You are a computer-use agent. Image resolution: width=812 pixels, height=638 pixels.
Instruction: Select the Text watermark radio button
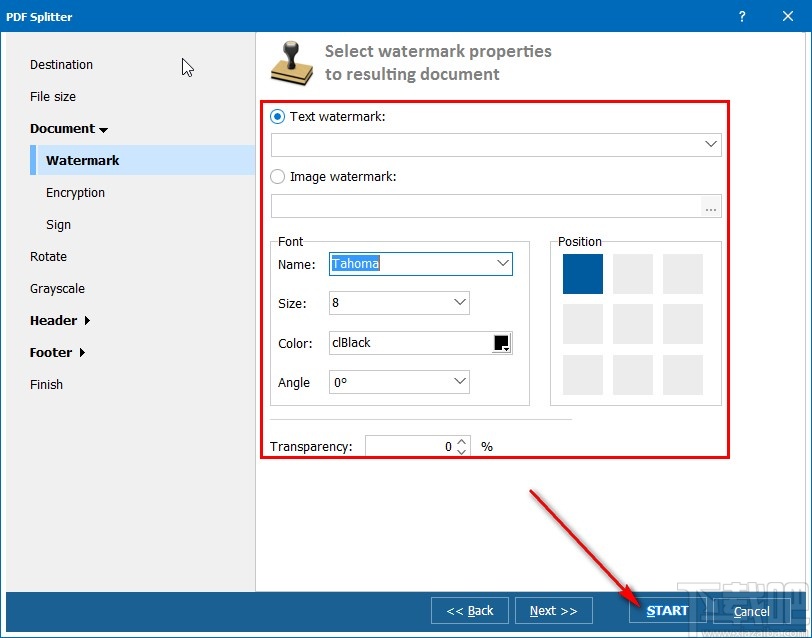point(278,117)
